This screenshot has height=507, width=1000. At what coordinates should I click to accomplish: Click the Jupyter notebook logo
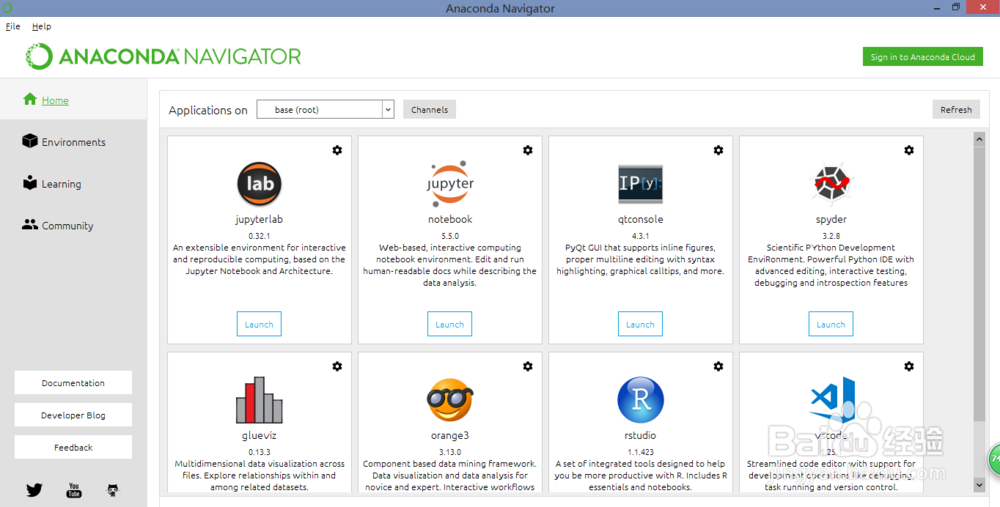(x=450, y=184)
